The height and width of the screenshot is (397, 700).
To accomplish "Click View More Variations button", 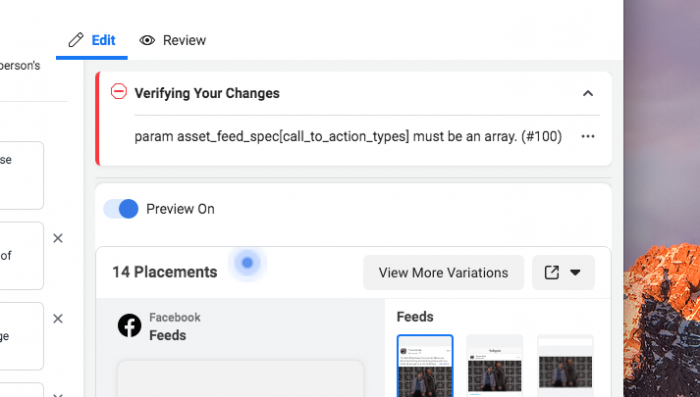I will tap(443, 272).
